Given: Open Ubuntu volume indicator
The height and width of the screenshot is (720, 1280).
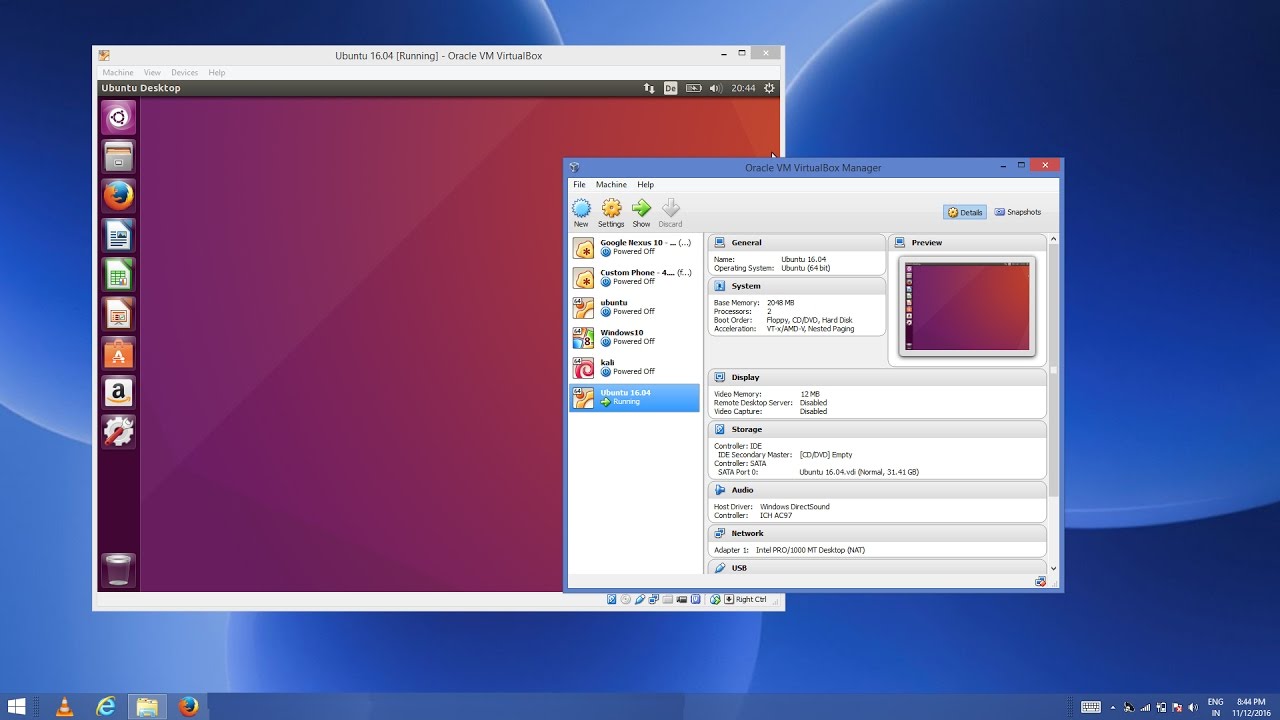Looking at the screenshot, I should [715, 88].
